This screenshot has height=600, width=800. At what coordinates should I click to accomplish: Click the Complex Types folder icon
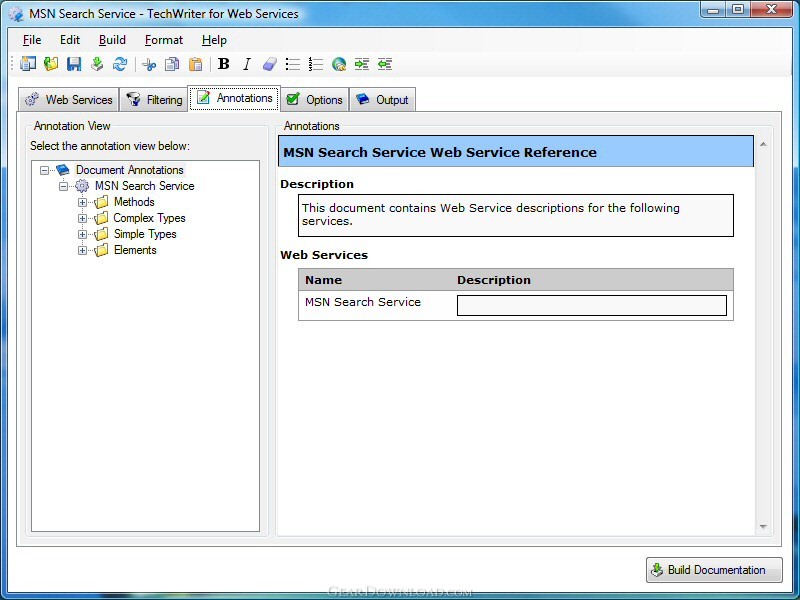pyautogui.click(x=102, y=218)
